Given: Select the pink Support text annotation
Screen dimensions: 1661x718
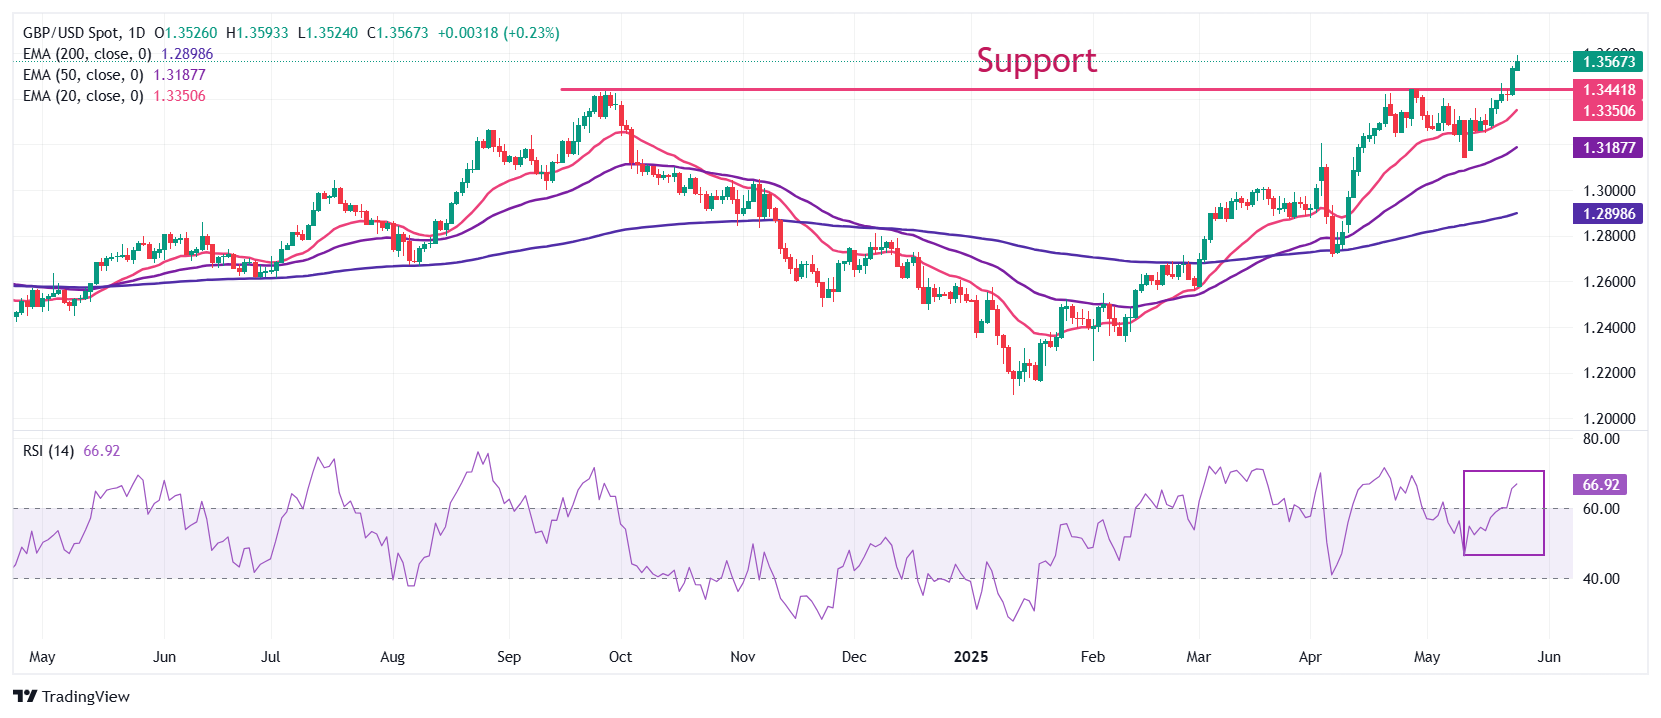Looking at the screenshot, I should [1036, 61].
